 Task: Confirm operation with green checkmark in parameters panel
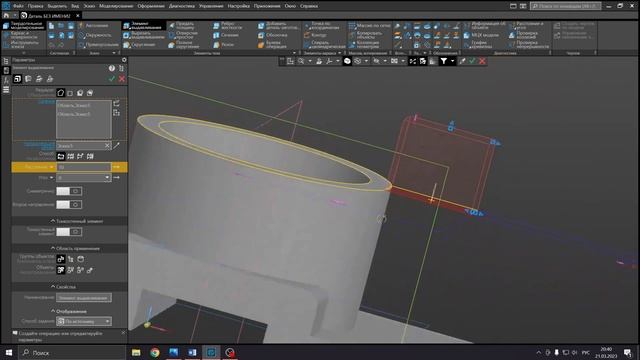coord(112,79)
